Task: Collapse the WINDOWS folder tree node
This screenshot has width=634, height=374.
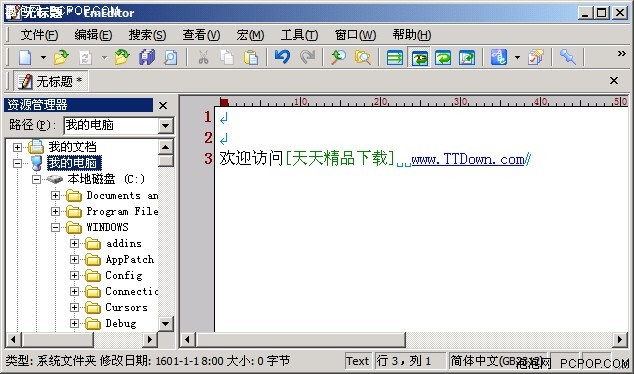Action: click(x=55, y=228)
